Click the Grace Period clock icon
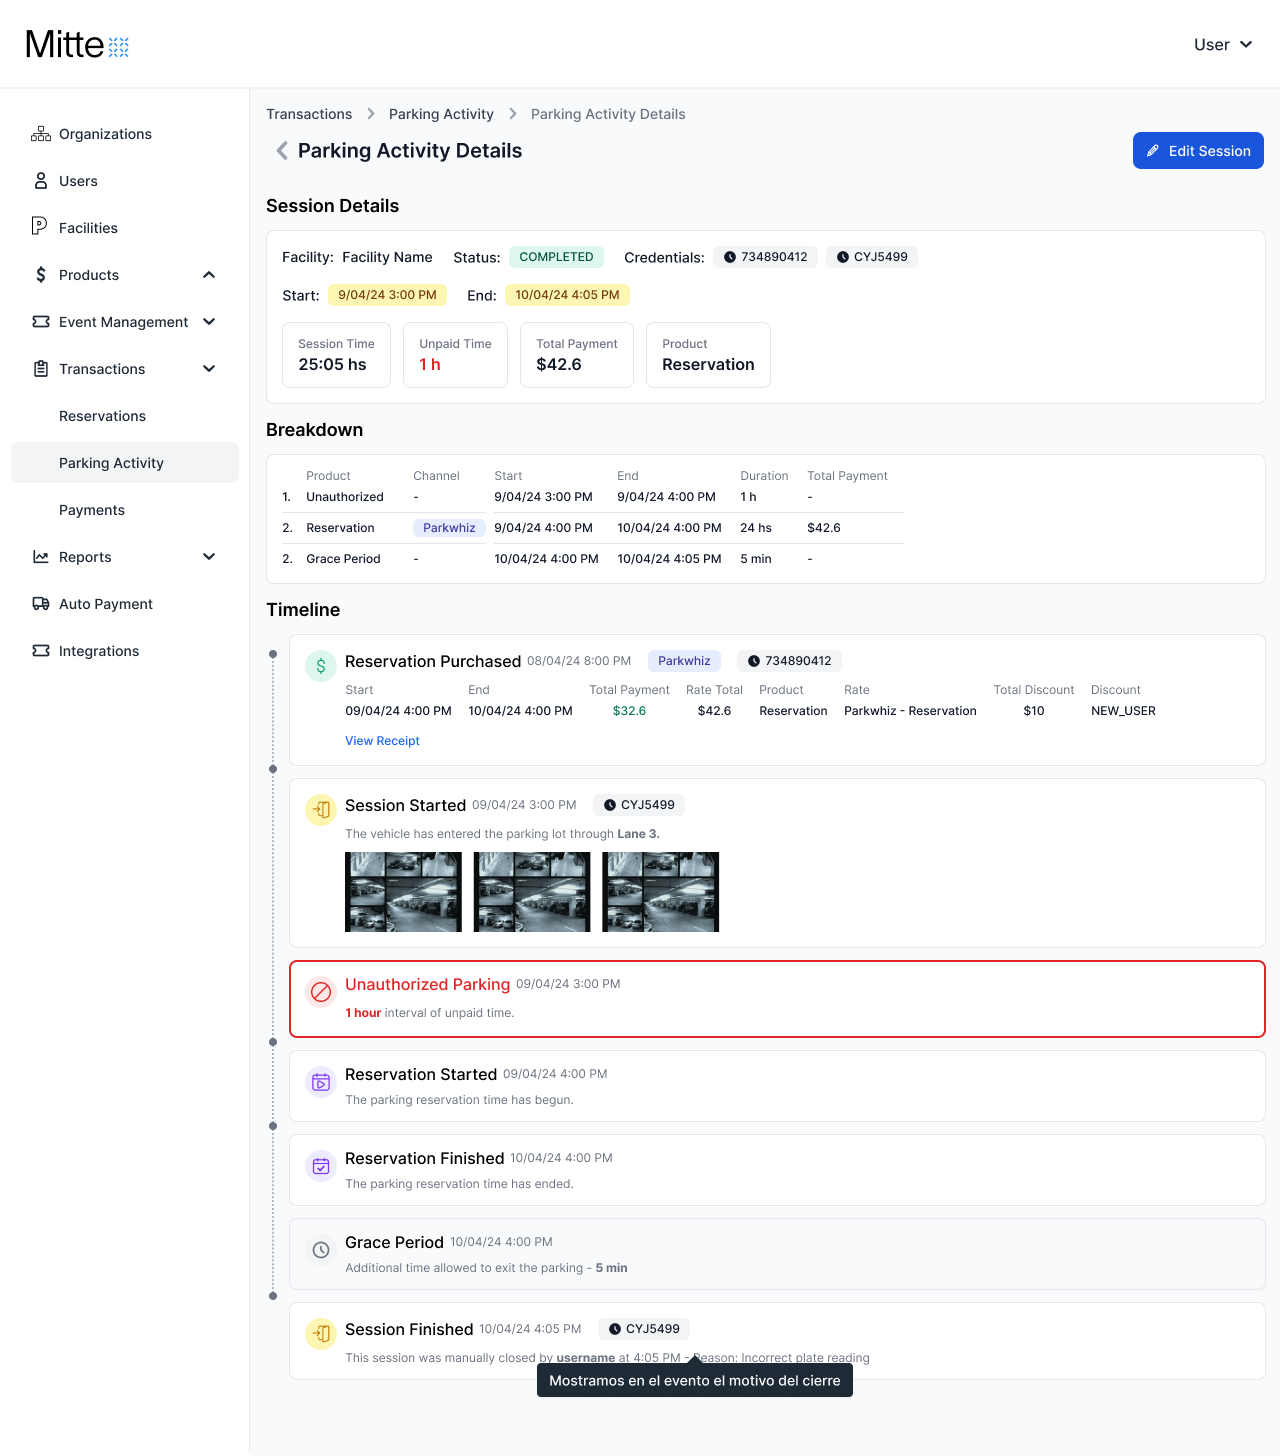 321,1250
